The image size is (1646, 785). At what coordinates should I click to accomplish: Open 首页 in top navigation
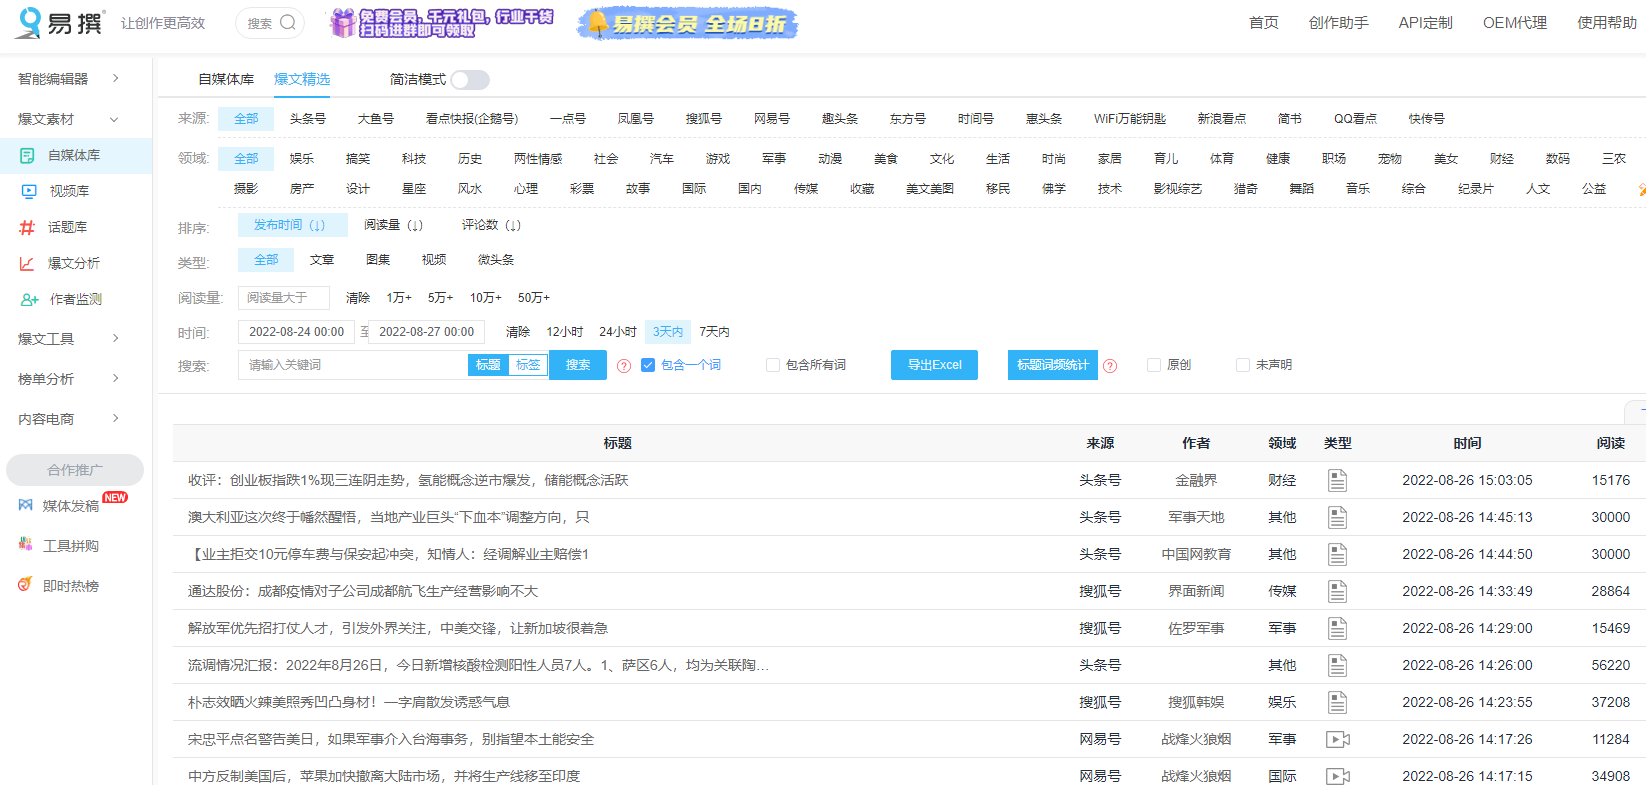click(x=1263, y=23)
